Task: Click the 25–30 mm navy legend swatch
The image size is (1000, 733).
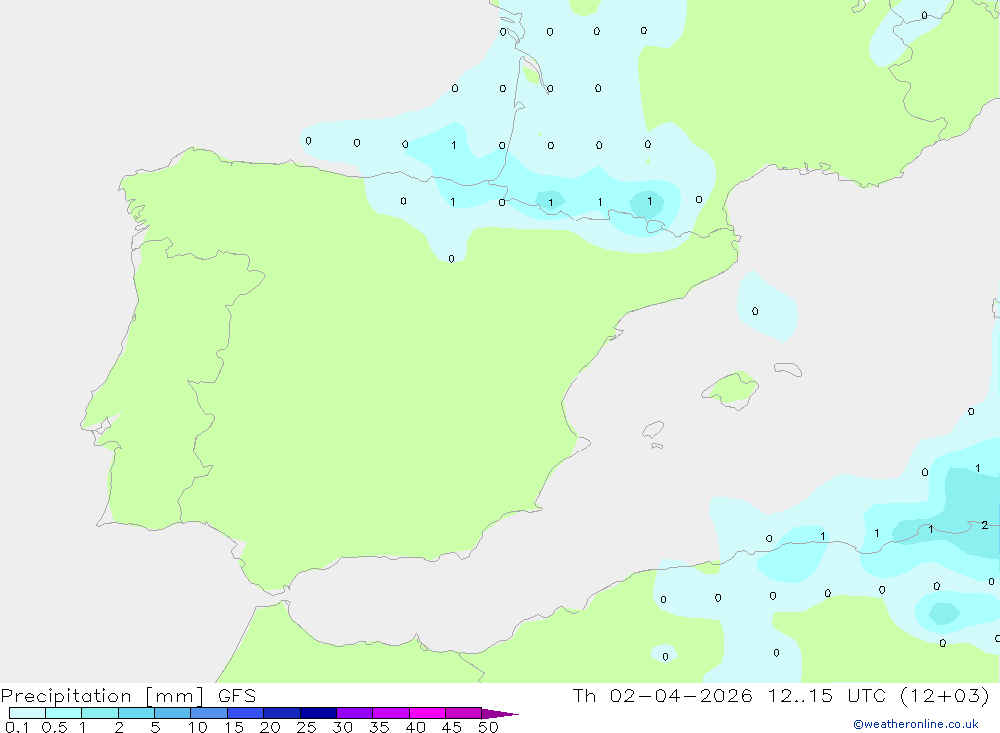Action: coord(318,713)
